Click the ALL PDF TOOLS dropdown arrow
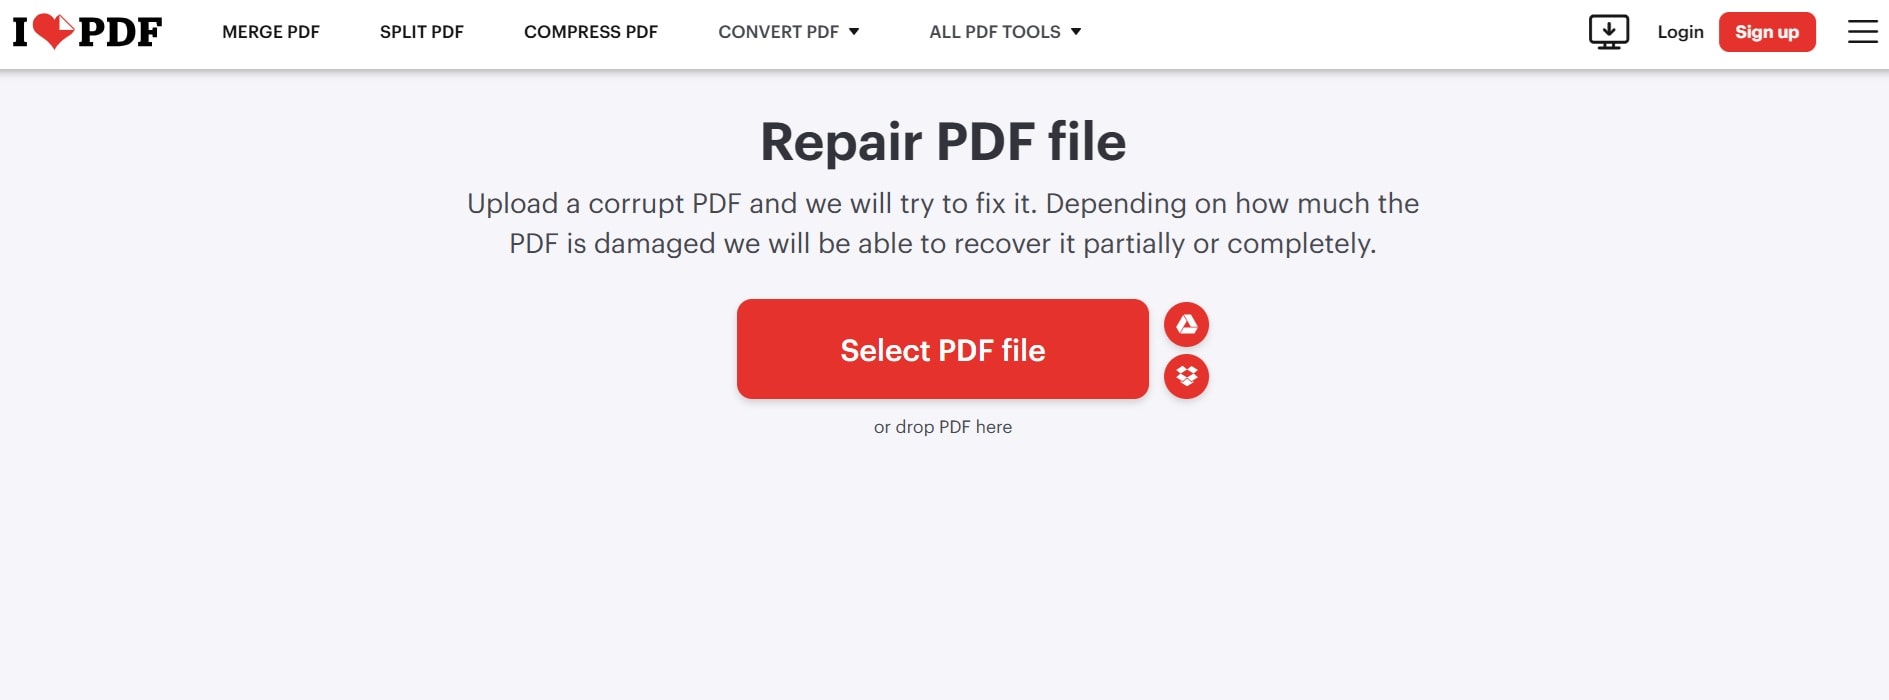The image size is (1889, 700). (x=1076, y=32)
